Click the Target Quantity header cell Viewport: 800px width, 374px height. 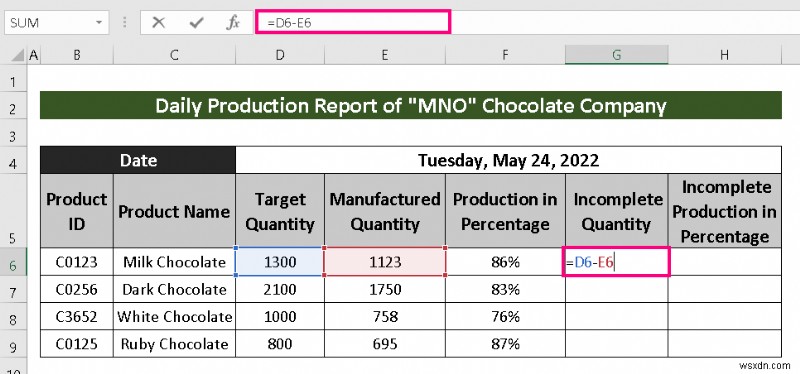click(x=280, y=211)
